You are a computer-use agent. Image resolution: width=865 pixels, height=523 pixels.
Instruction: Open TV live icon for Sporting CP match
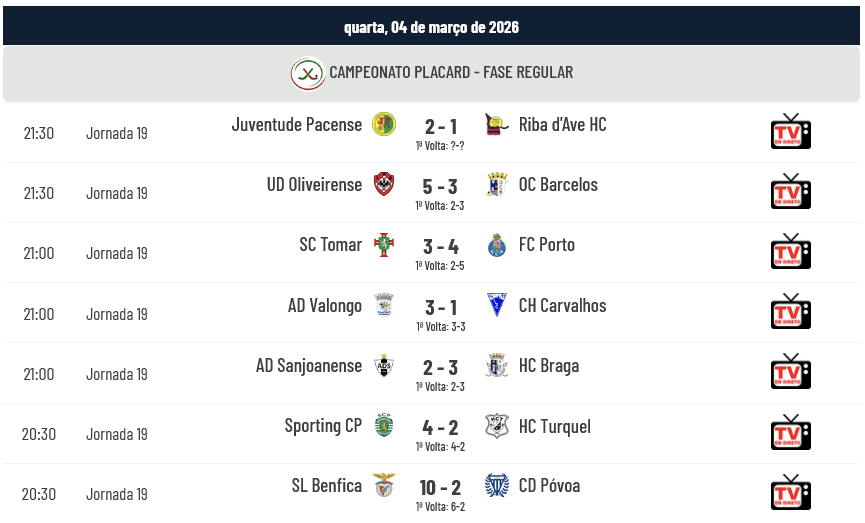pos(790,432)
